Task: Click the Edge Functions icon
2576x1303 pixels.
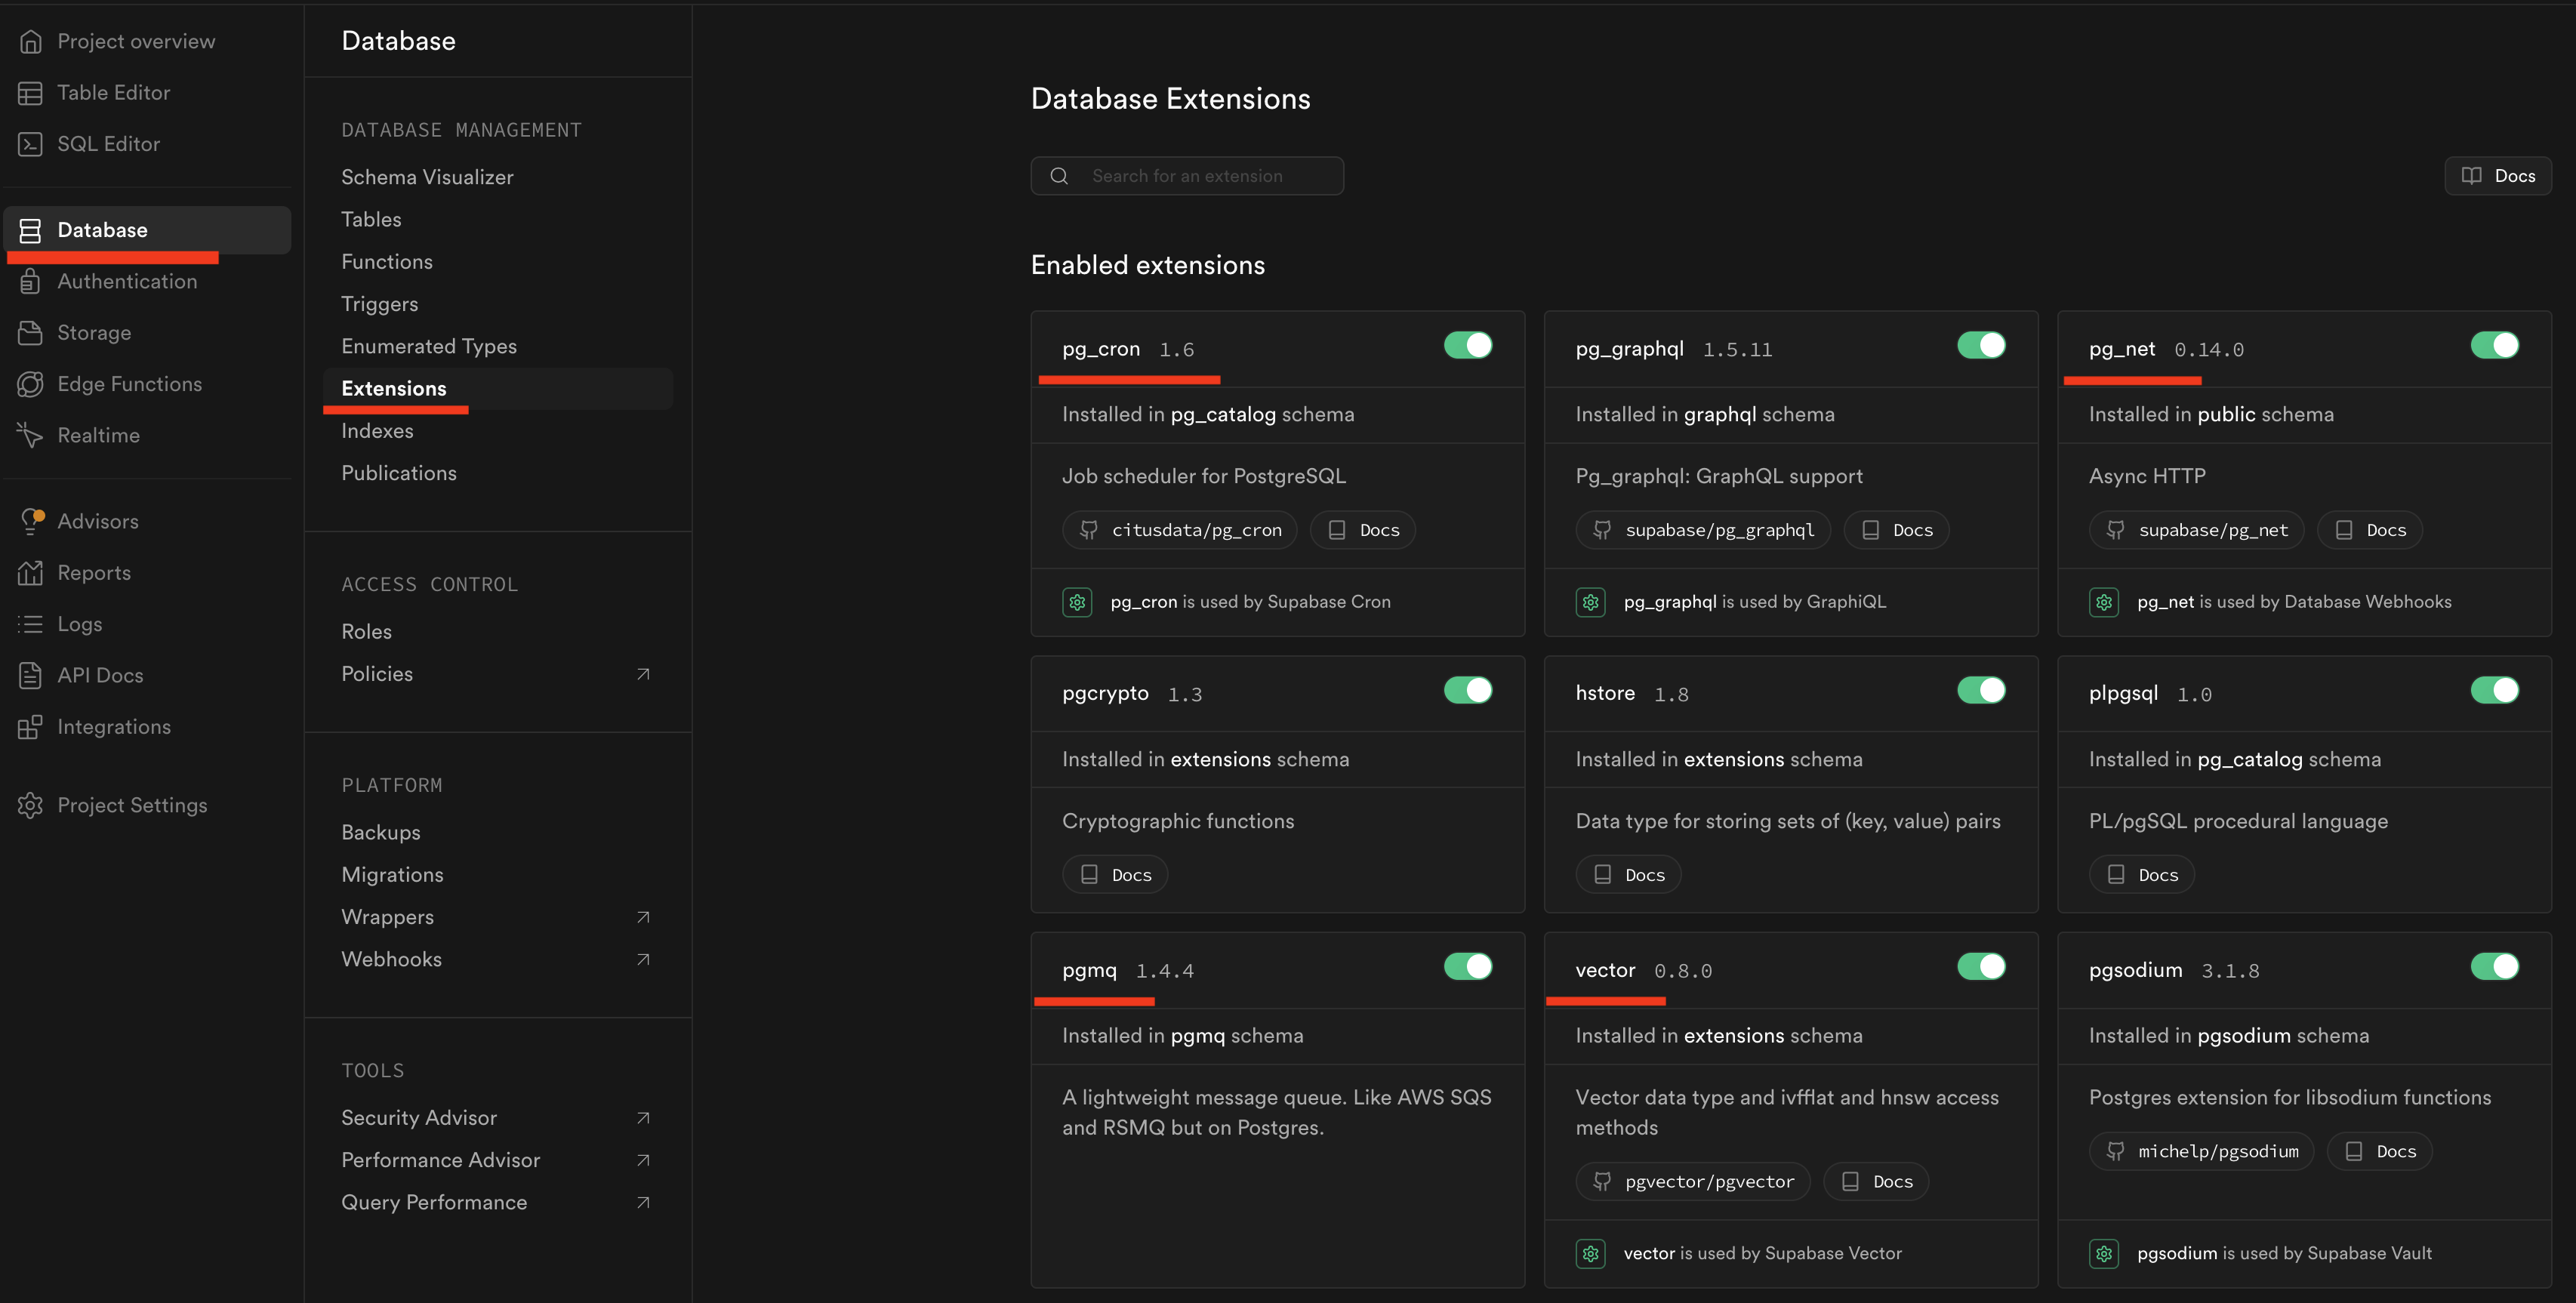Action: [x=30, y=384]
